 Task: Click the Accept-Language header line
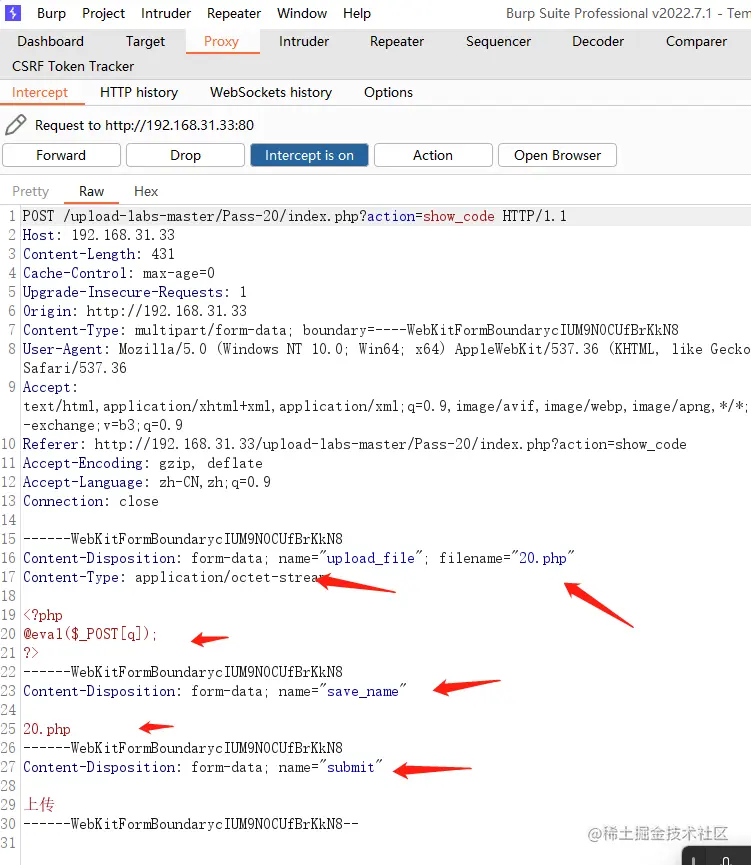147,482
